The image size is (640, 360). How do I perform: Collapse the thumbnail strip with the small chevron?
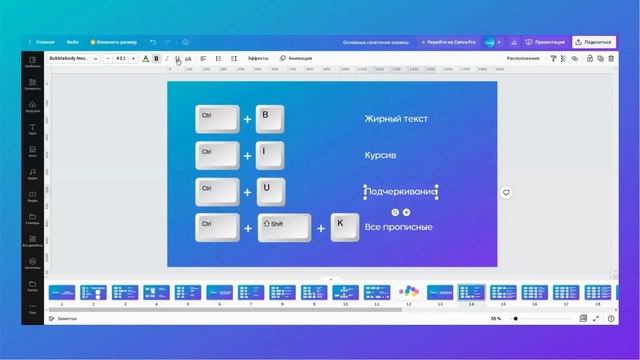(331, 280)
